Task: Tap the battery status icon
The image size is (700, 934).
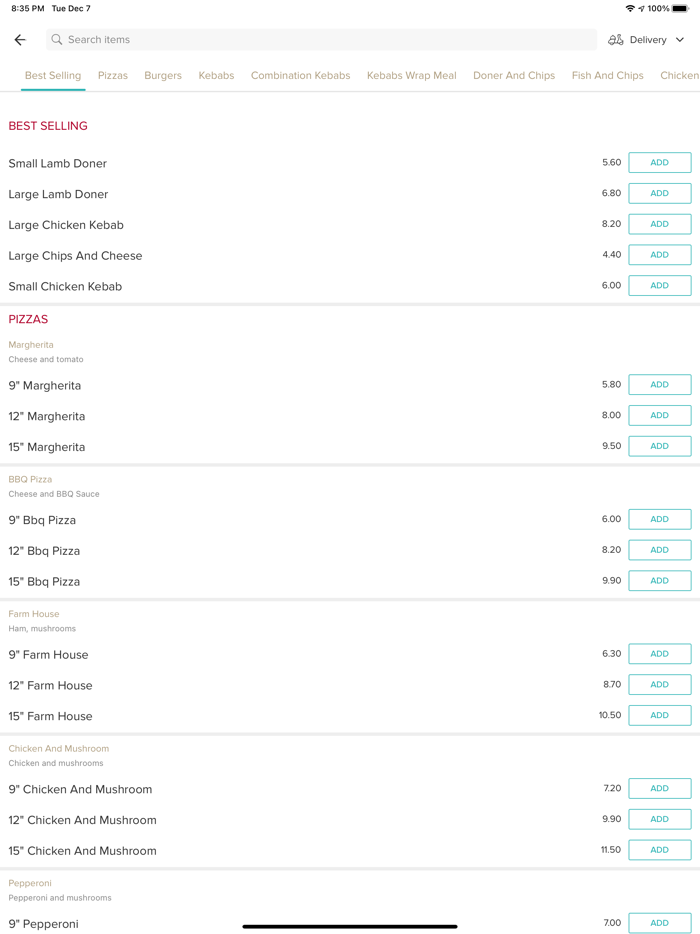Action: coord(680,9)
